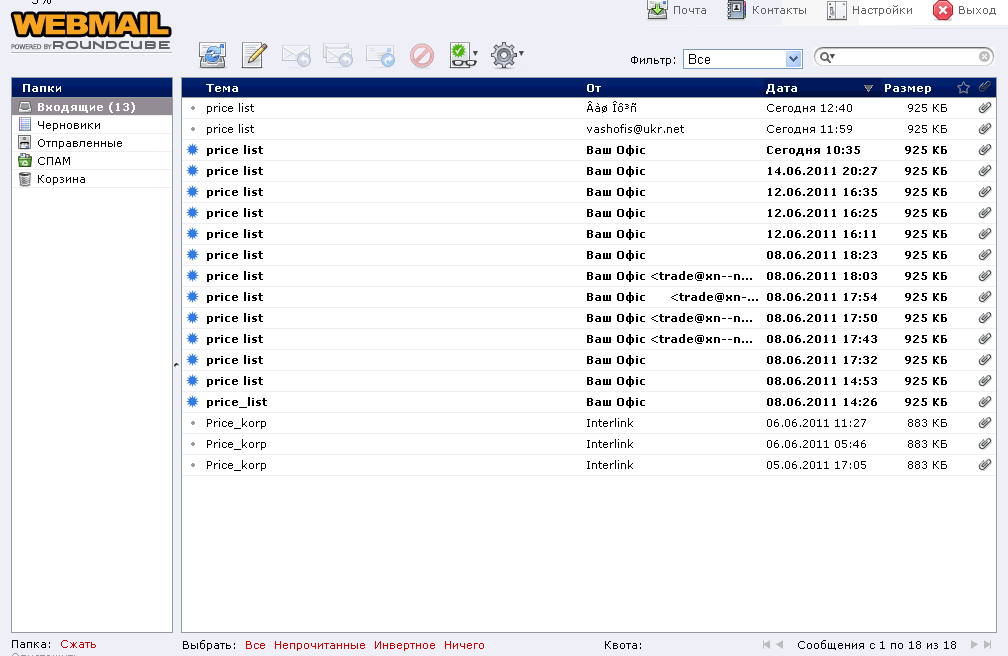Click the reply to sender envelope icon

click(x=296, y=56)
